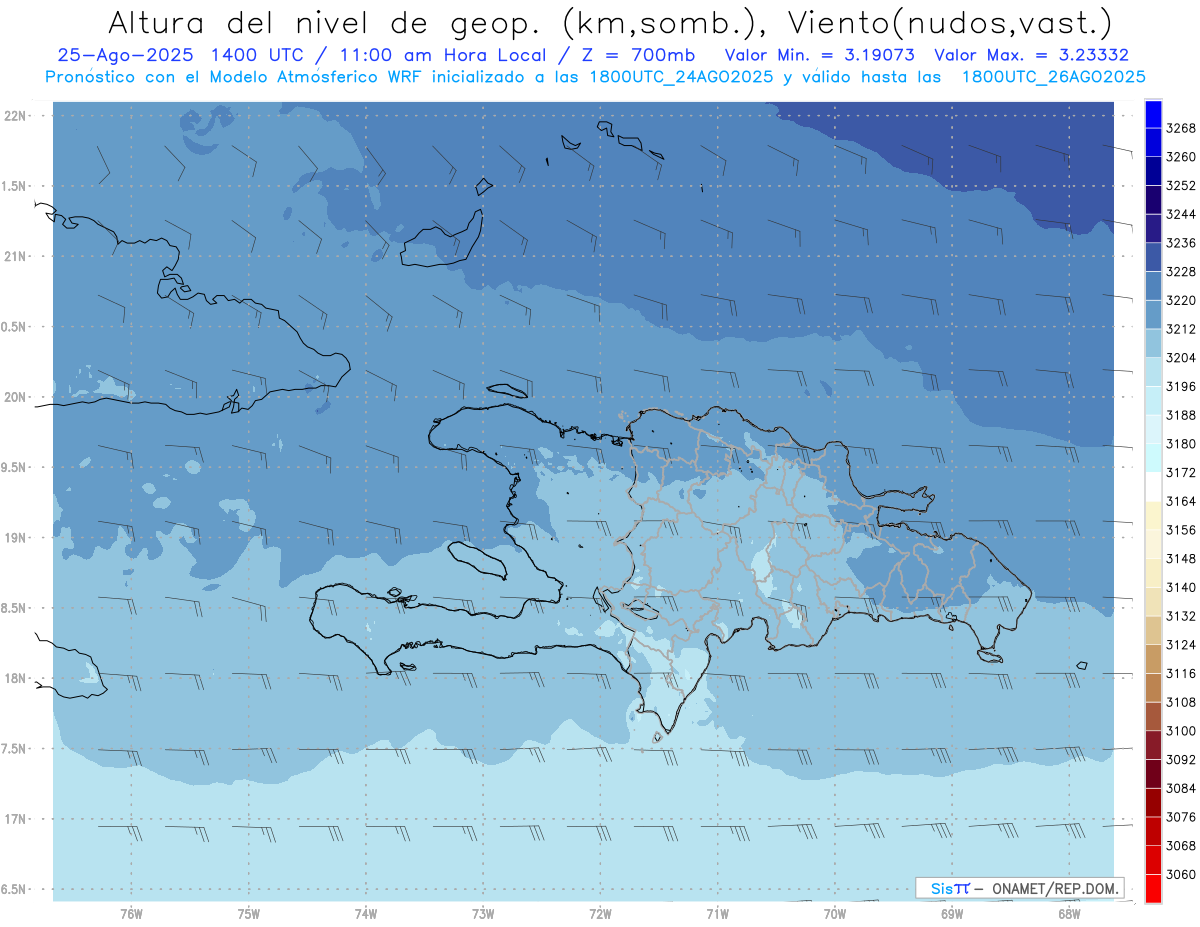Click the colorbar value '3212'
This screenshot has width=1200, height=927.
(1181, 329)
